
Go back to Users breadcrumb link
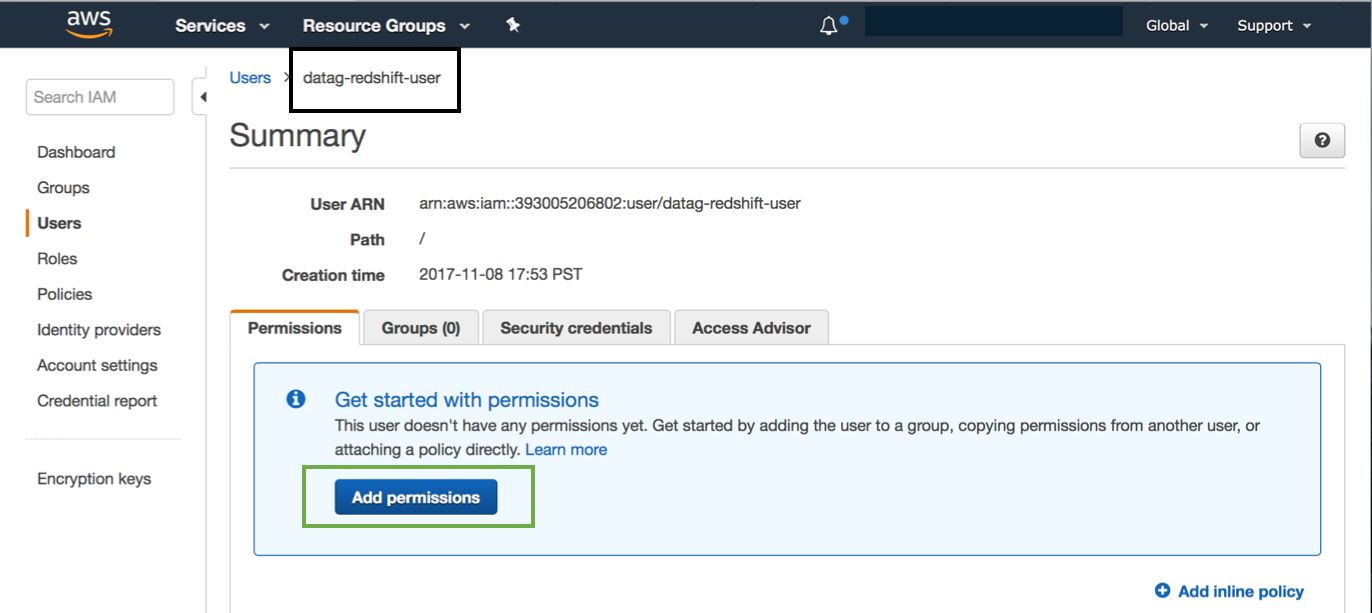250,78
